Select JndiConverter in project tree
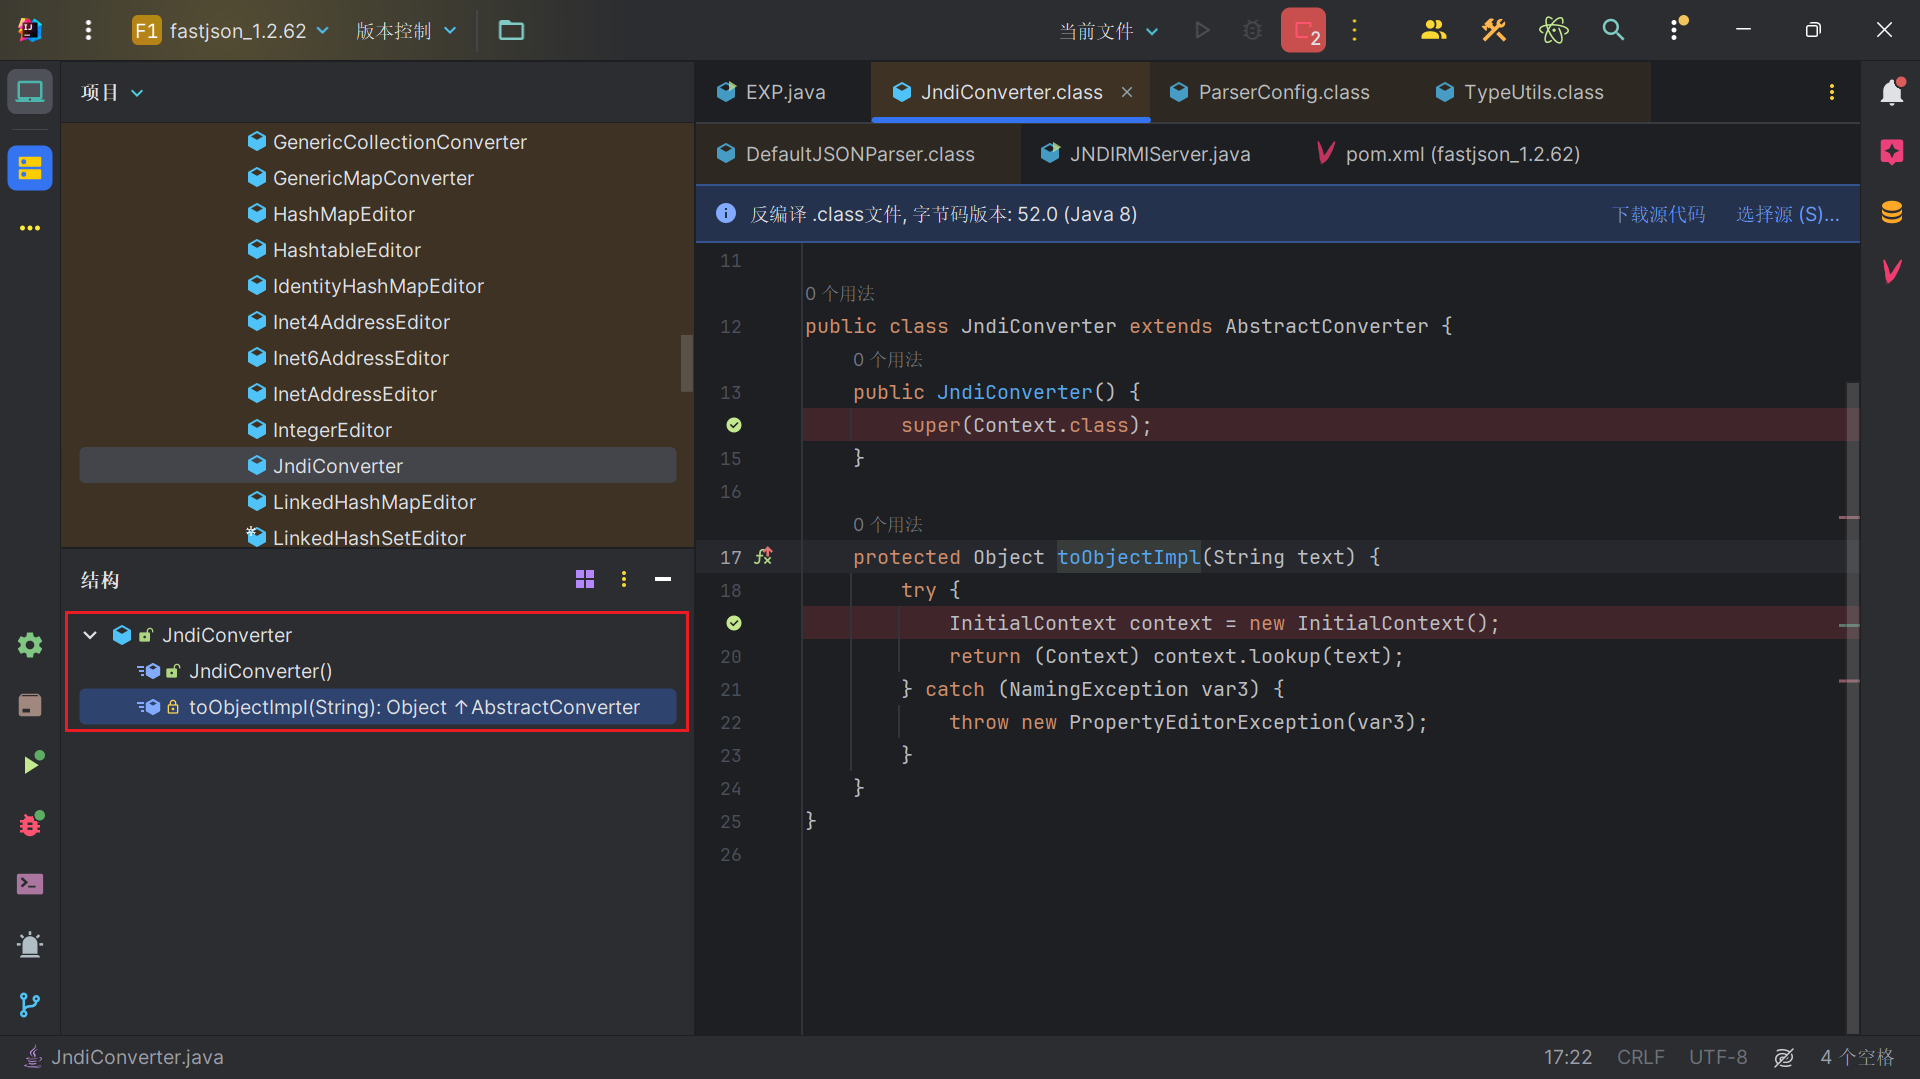 coord(378,466)
